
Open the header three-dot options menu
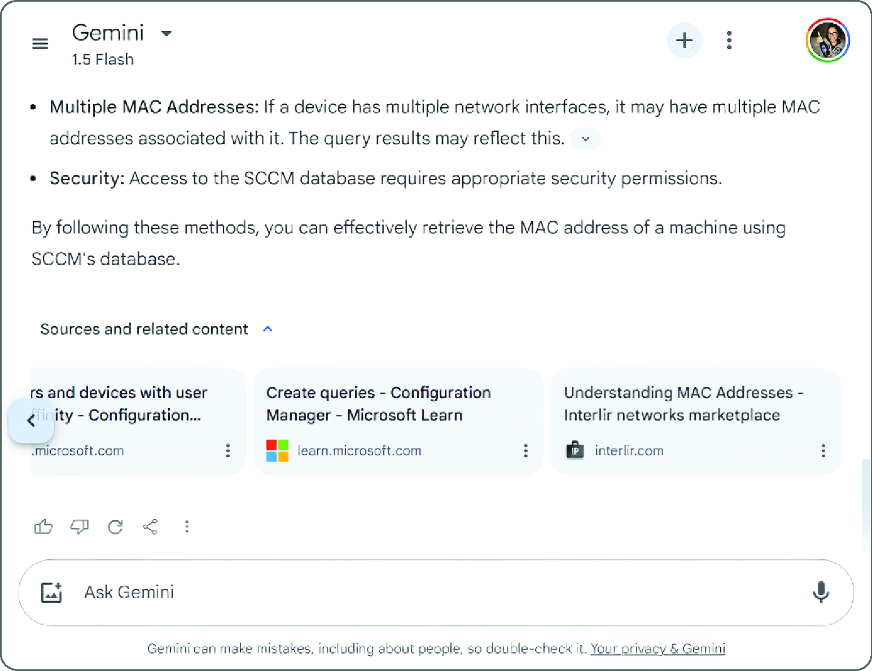coord(729,41)
